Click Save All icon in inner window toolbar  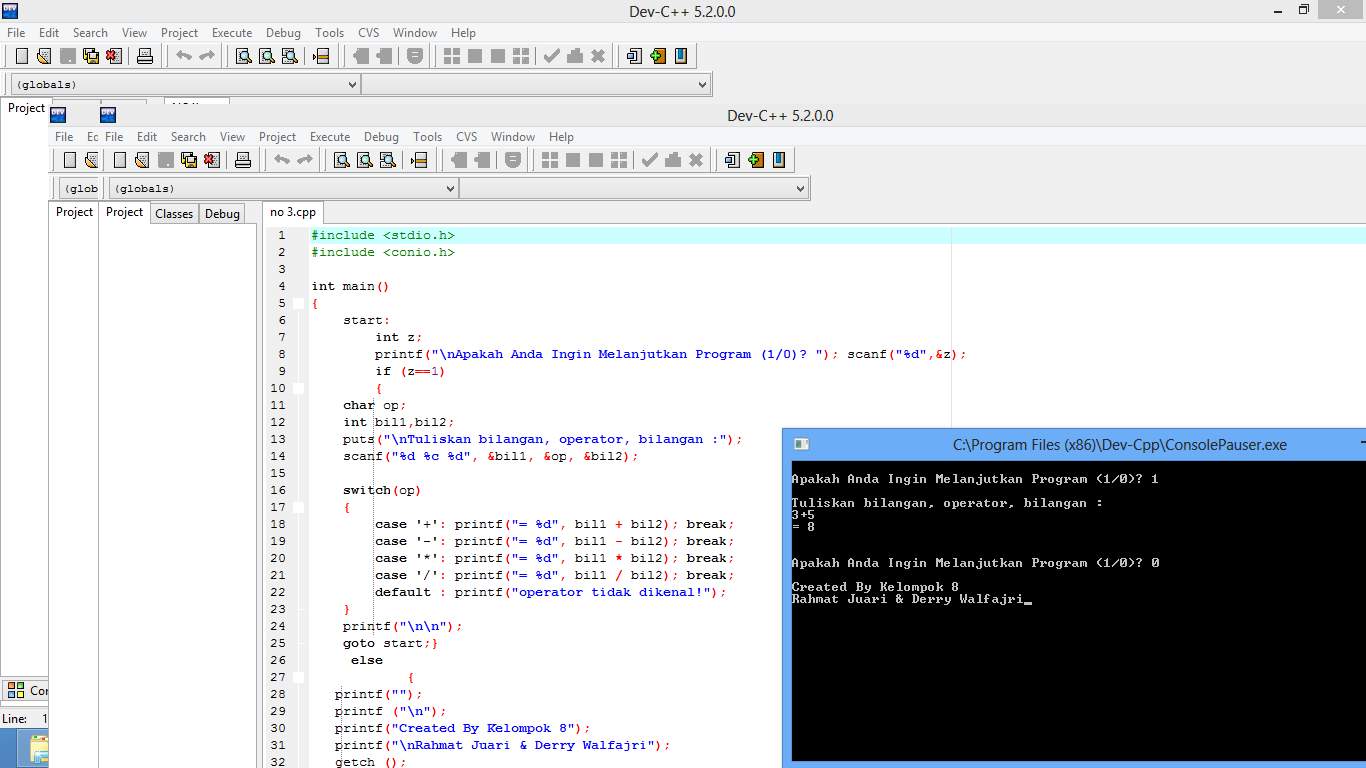[x=188, y=160]
